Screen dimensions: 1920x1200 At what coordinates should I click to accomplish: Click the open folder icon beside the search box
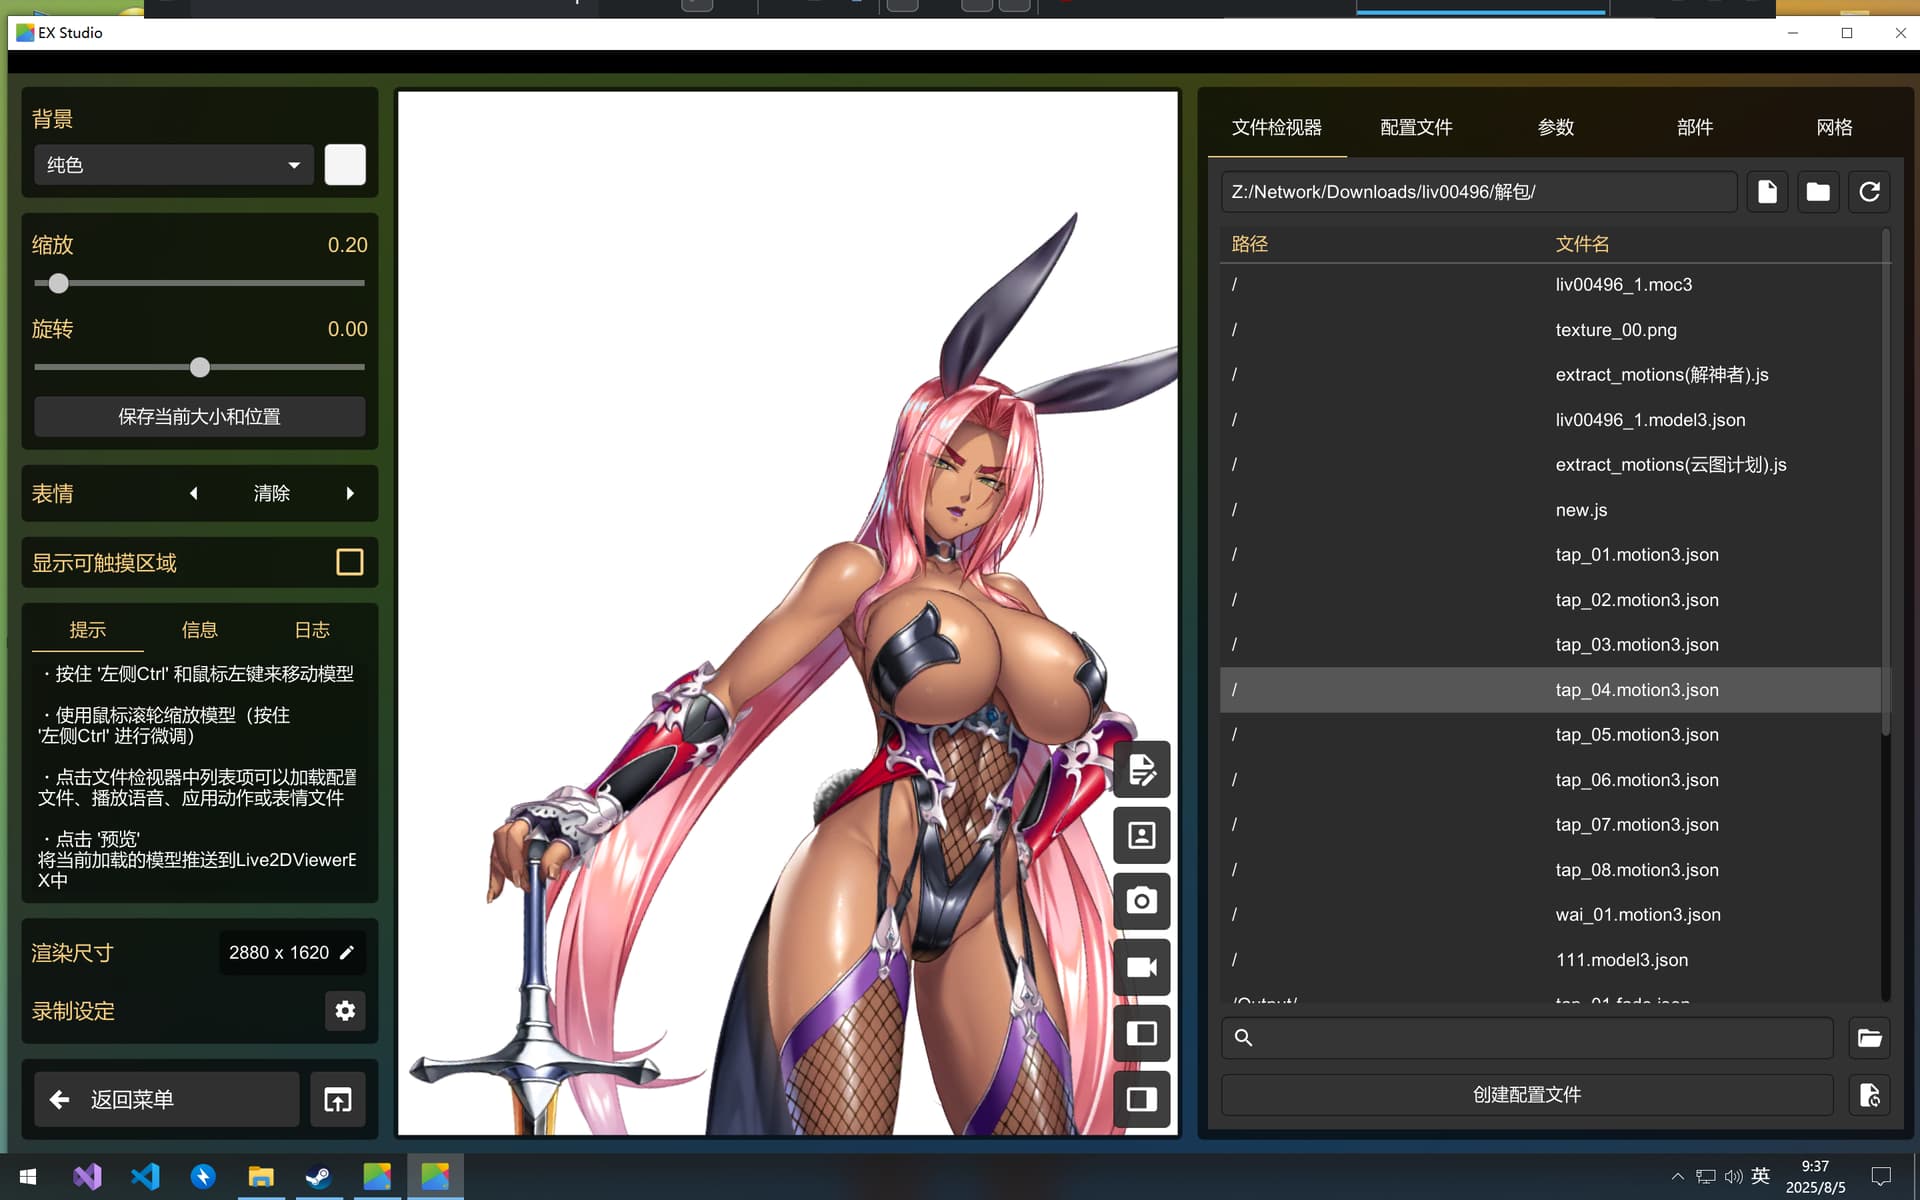(x=1869, y=1038)
